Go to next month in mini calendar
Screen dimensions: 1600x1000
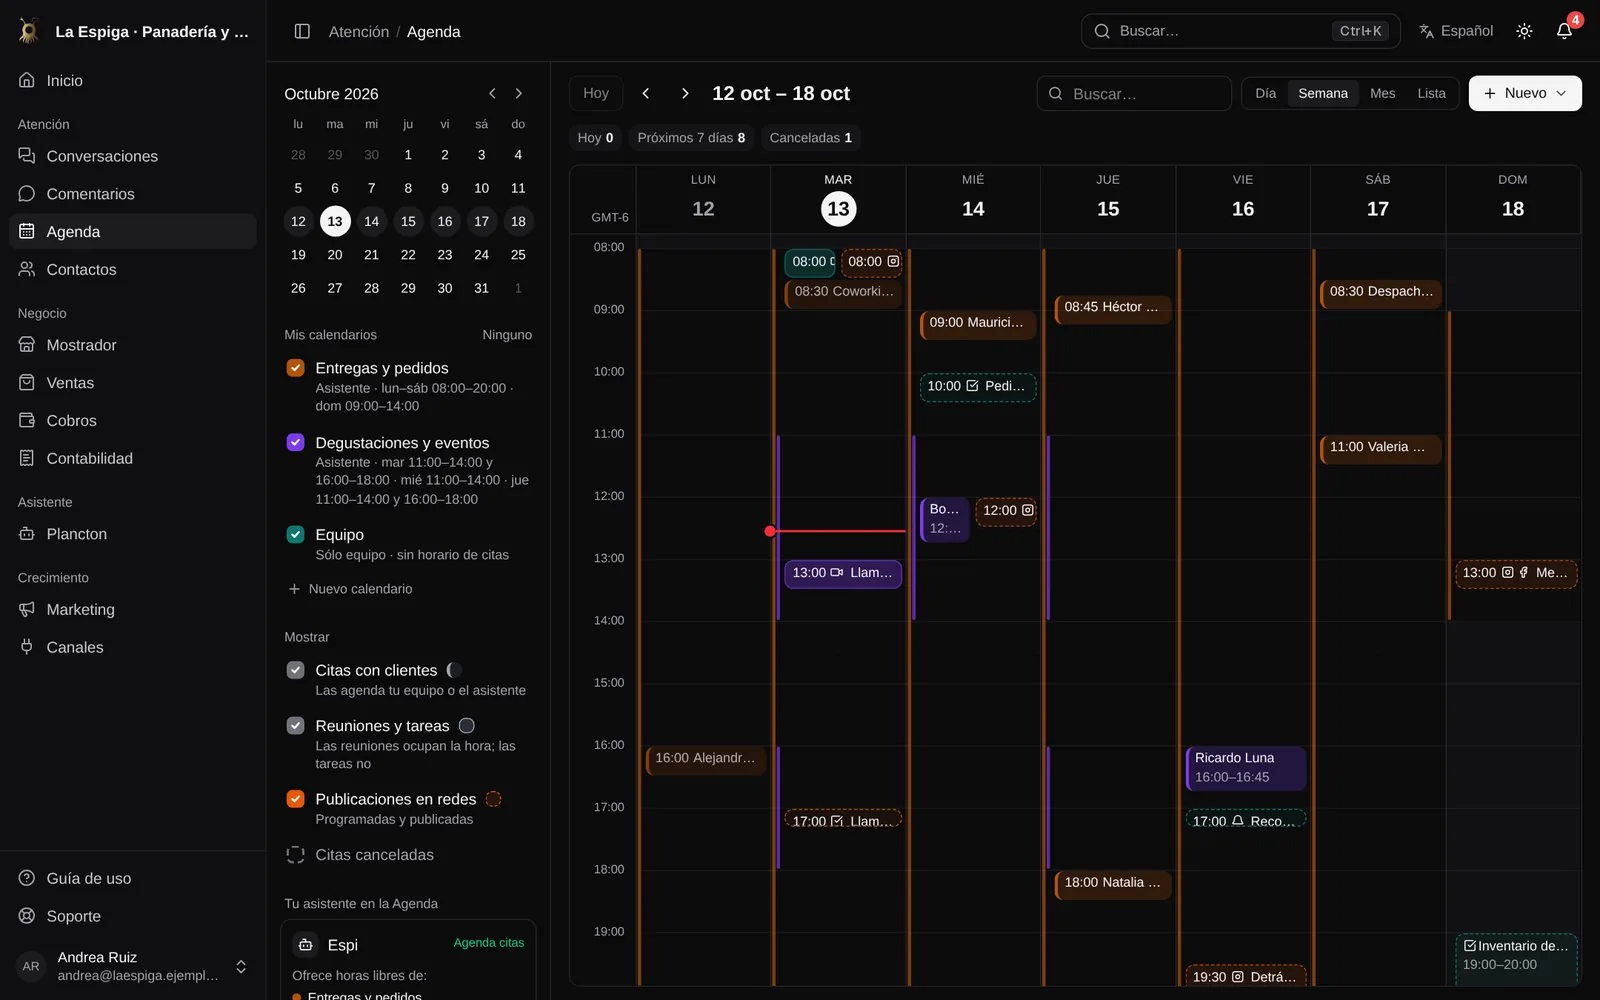point(518,93)
